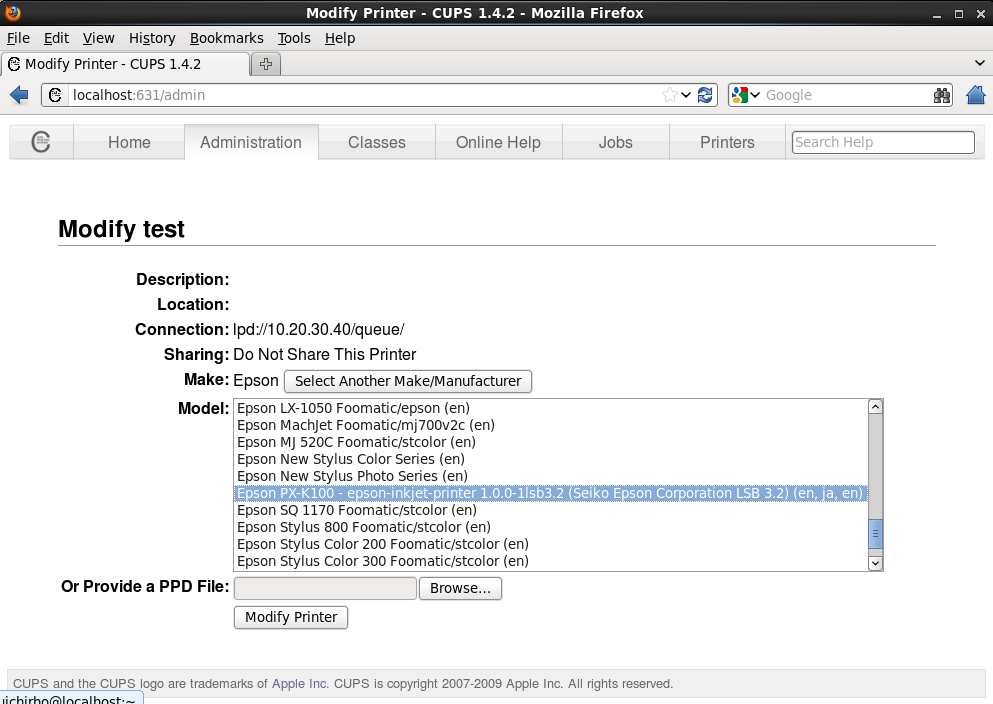
Task: Open the Help menu
Action: coord(340,38)
